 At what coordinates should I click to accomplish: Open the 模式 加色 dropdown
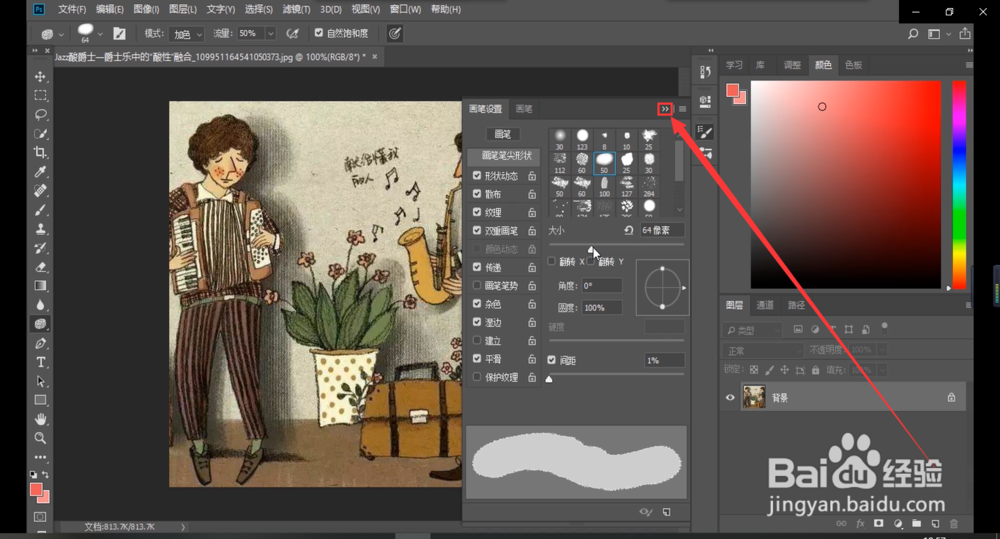188,34
